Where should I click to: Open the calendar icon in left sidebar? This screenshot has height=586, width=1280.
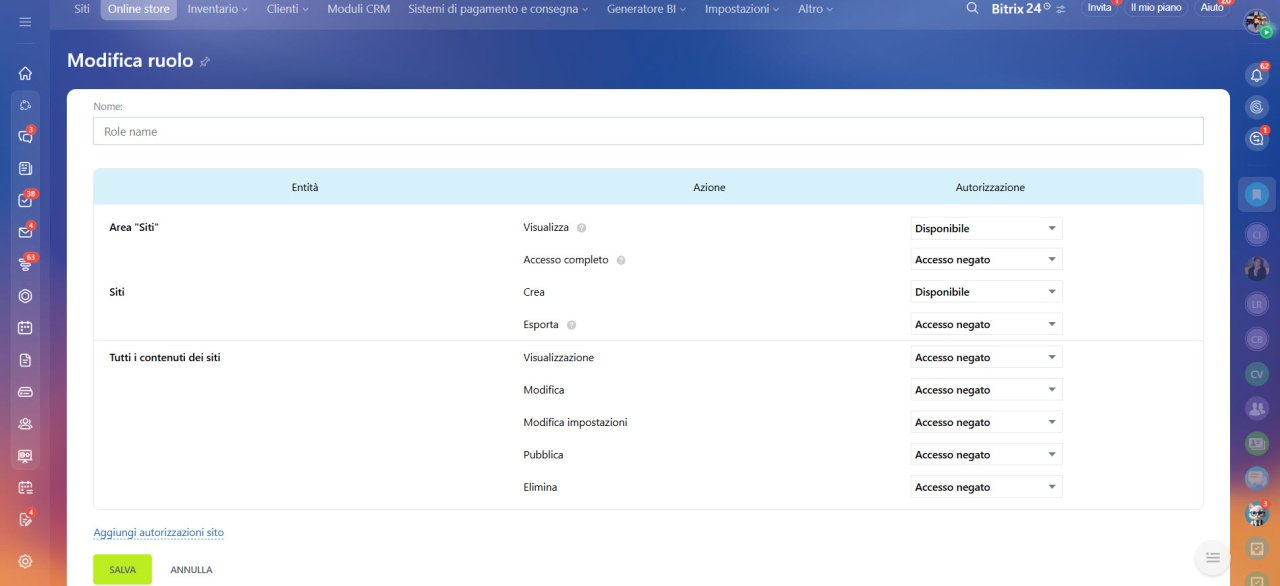pyautogui.click(x=25, y=327)
